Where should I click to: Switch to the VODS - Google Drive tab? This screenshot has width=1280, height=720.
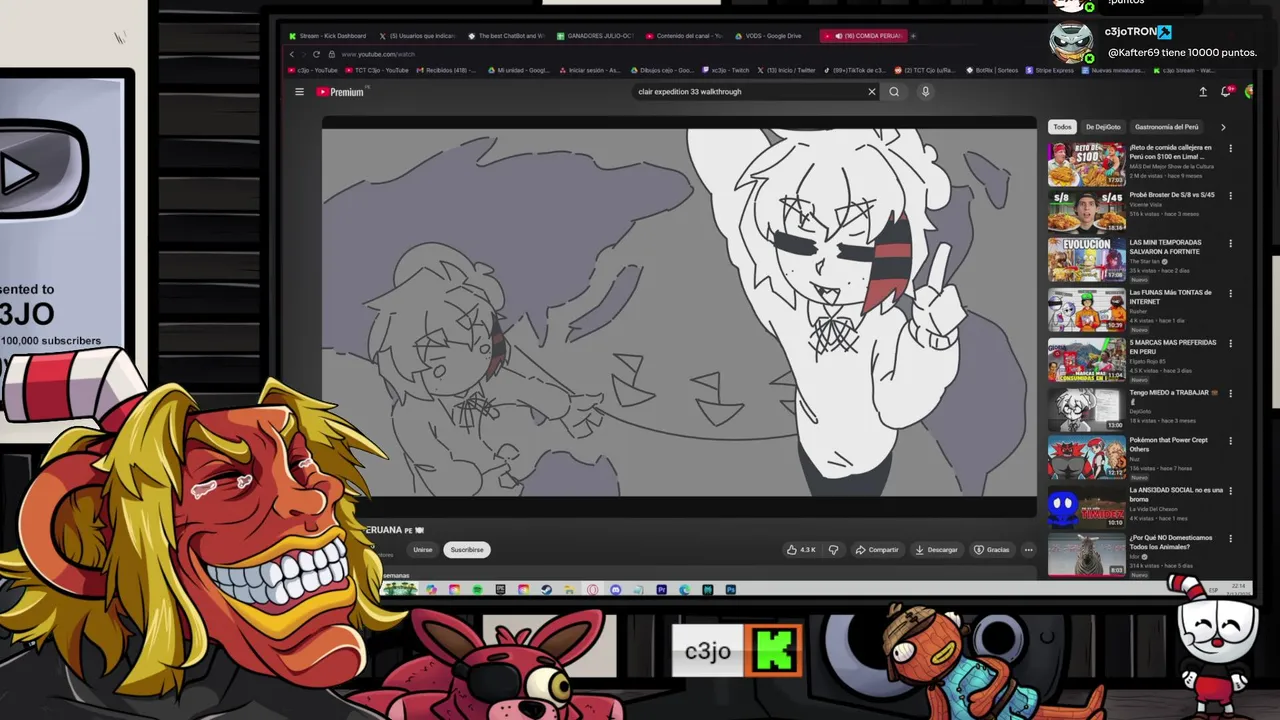coord(768,36)
